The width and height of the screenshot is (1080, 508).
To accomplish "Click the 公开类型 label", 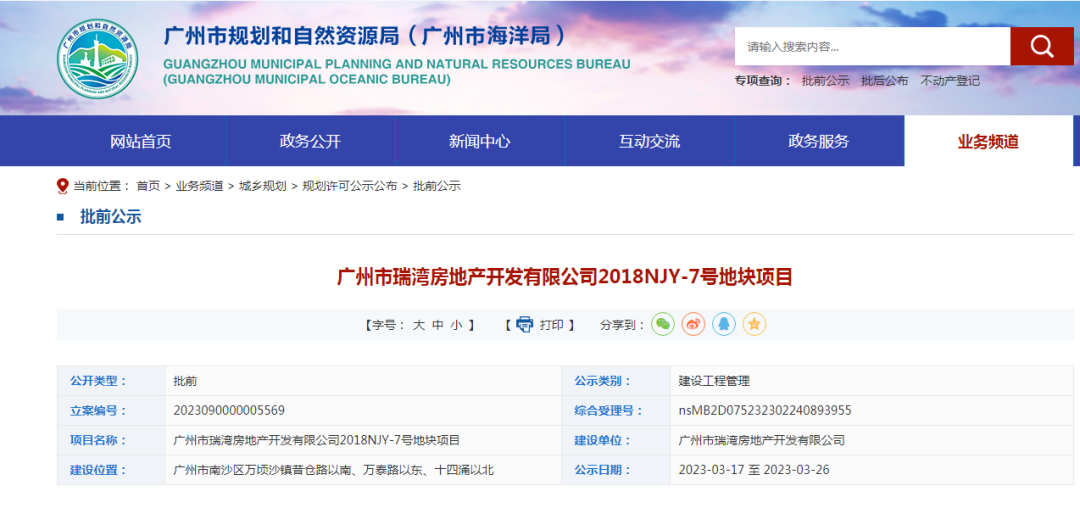I will tap(98, 381).
